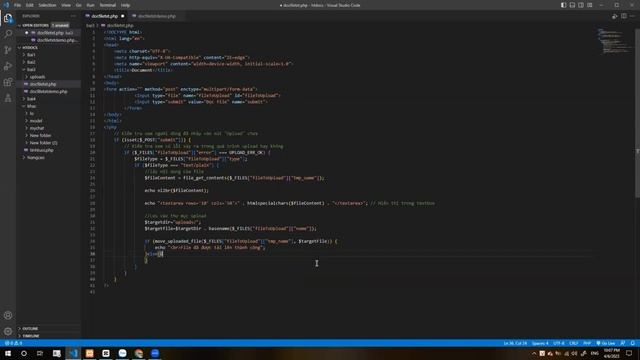Image resolution: width=640 pixels, height=360 pixels.
Task: Open Chrome from the taskbar
Action: (x=139, y=353)
